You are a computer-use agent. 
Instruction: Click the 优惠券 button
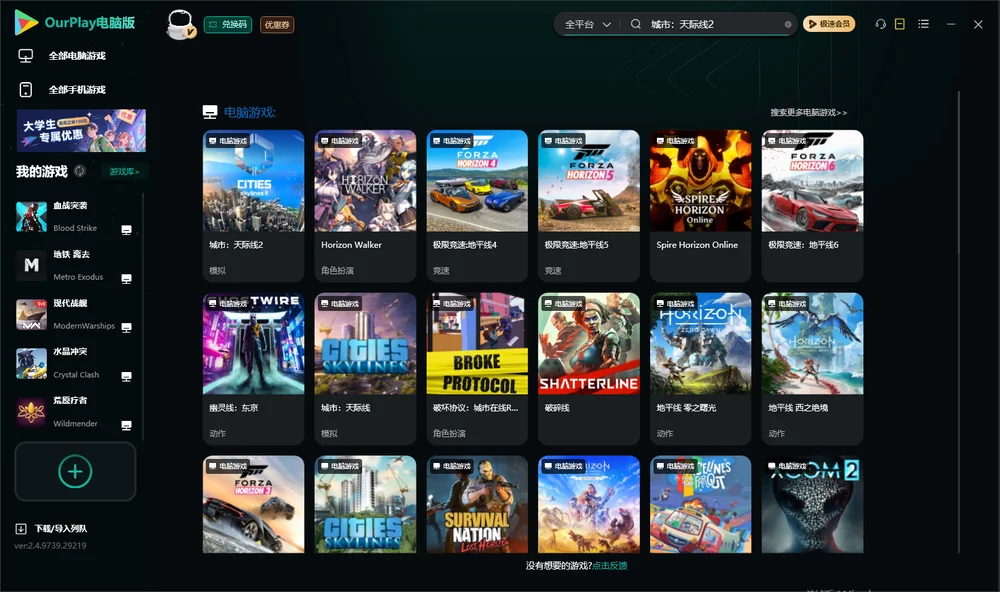pos(277,25)
